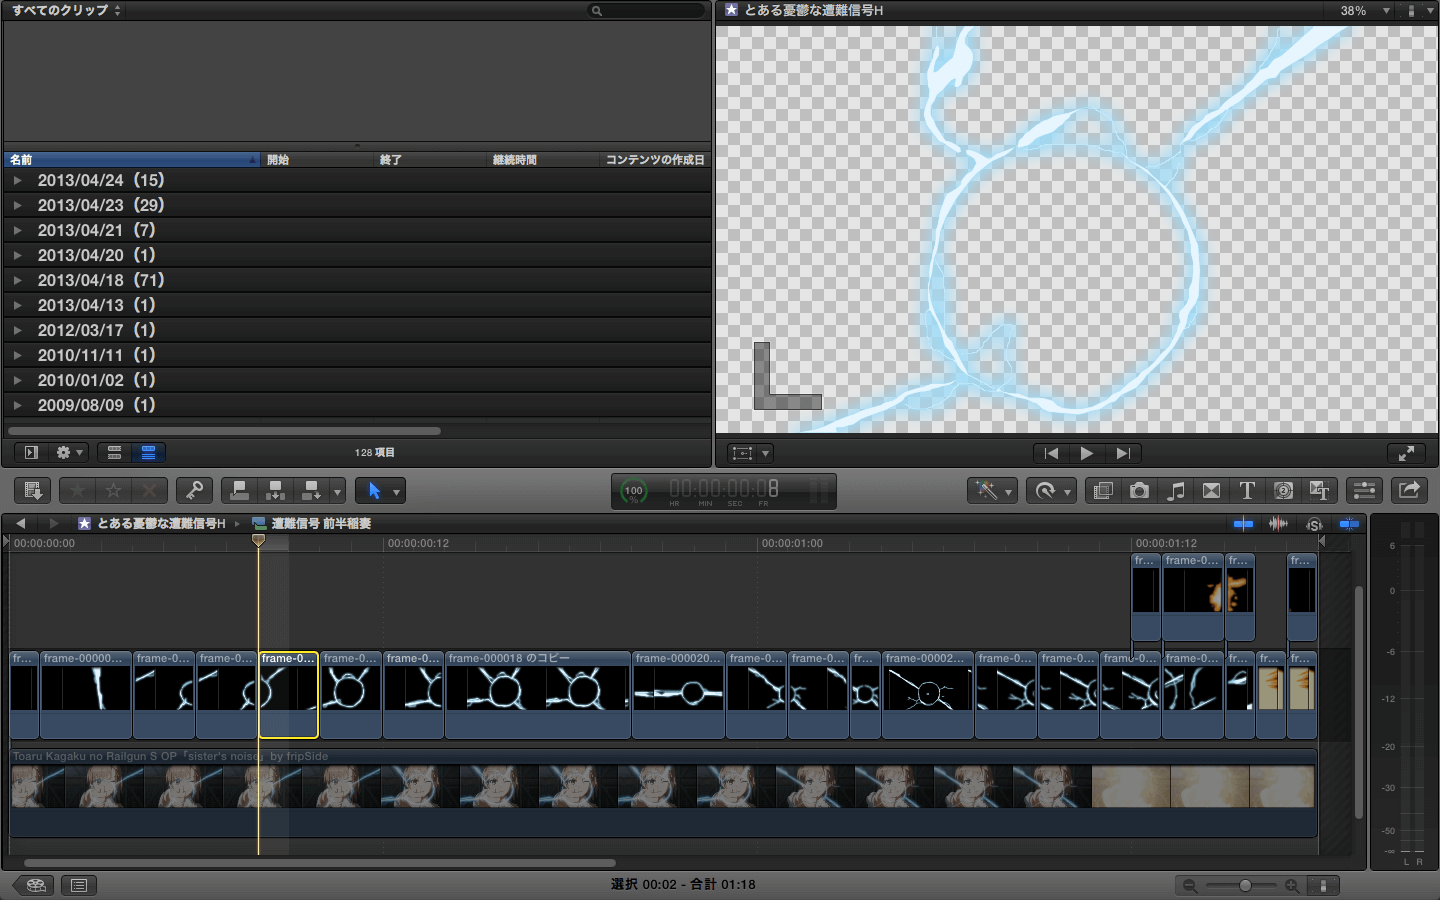Zoom out the timeline with the minus magnifier
The width and height of the screenshot is (1440, 900).
(x=1189, y=885)
